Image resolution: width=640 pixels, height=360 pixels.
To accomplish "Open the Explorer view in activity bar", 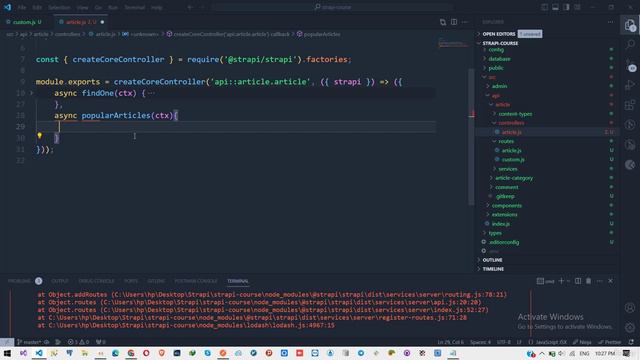I will point(630,25).
